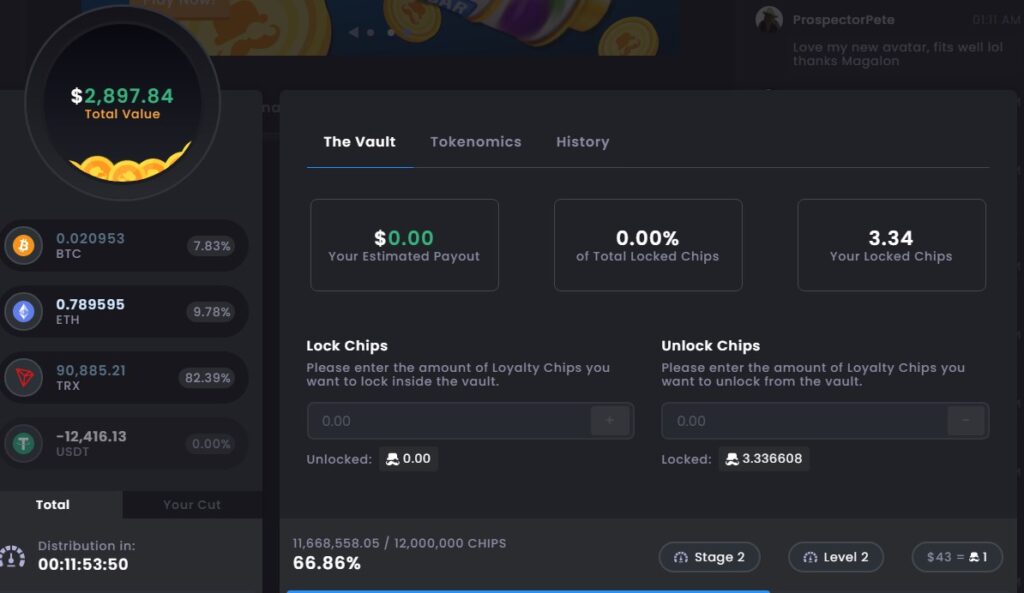The height and width of the screenshot is (593, 1024).
Task: Switch vault view to Your Cut
Action: point(192,505)
